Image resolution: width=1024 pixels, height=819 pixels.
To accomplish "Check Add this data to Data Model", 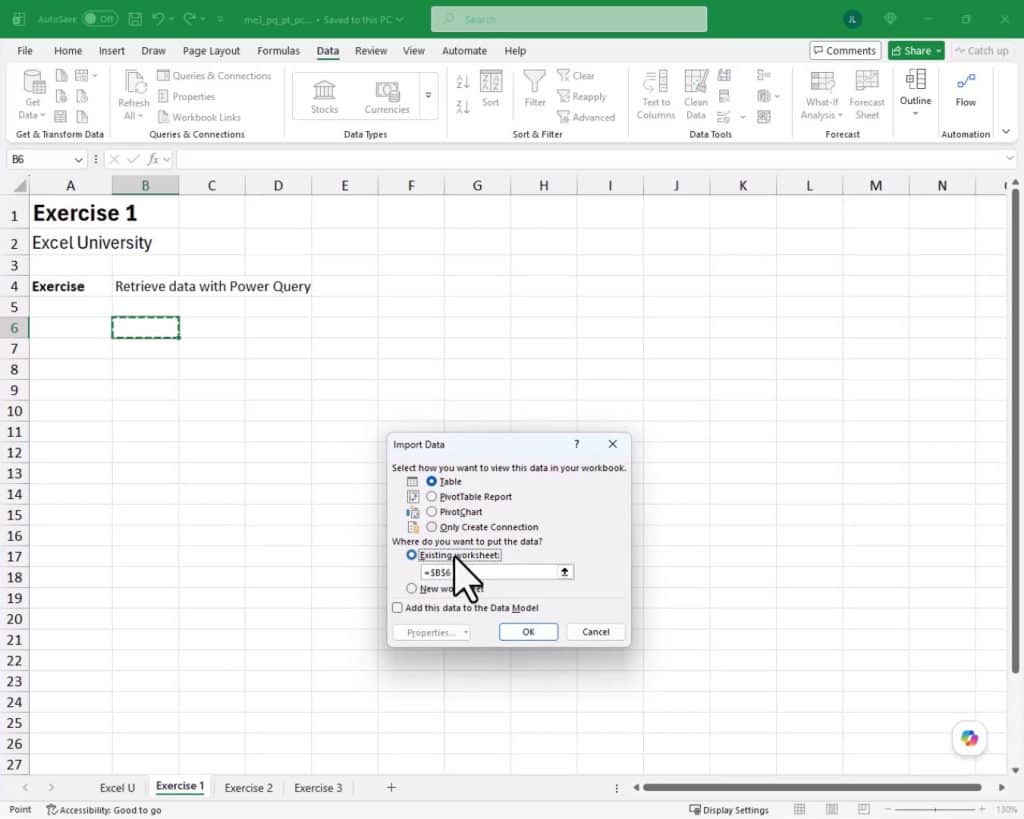I will [397, 607].
